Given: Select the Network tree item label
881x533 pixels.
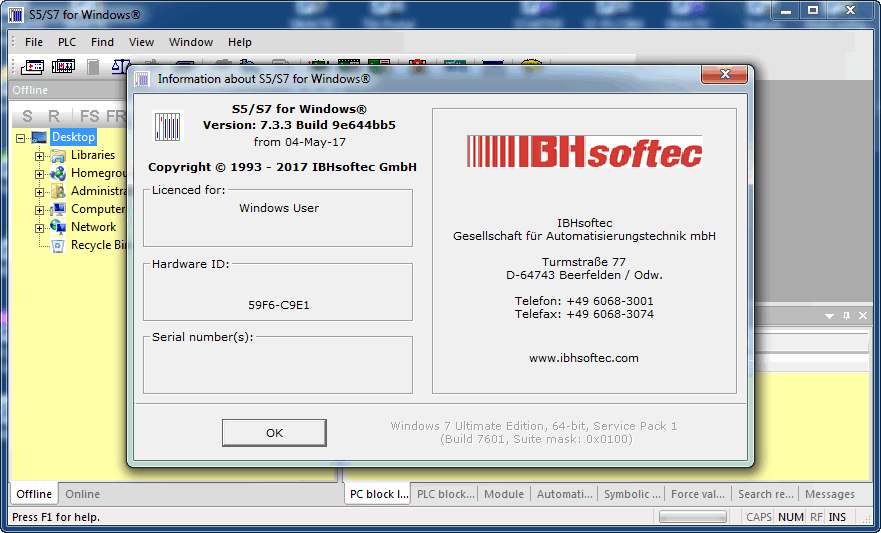Looking at the screenshot, I should click(93, 227).
